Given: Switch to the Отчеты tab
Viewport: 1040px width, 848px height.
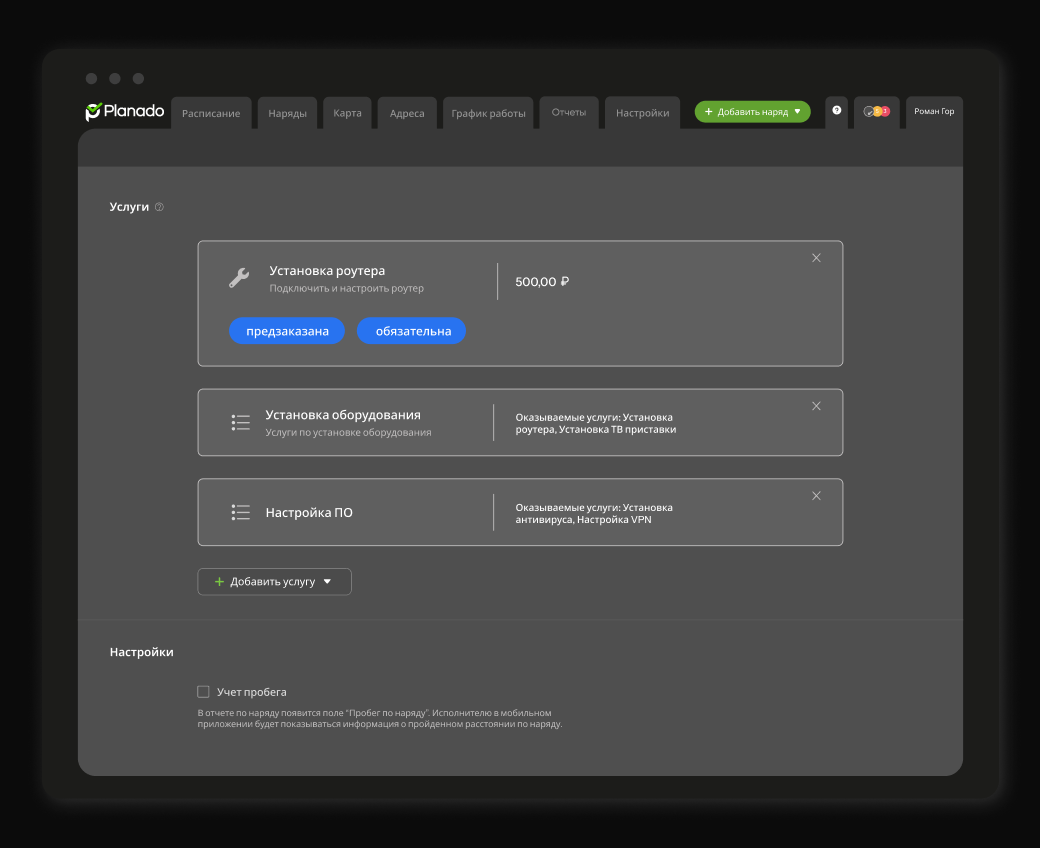Looking at the screenshot, I should [569, 112].
